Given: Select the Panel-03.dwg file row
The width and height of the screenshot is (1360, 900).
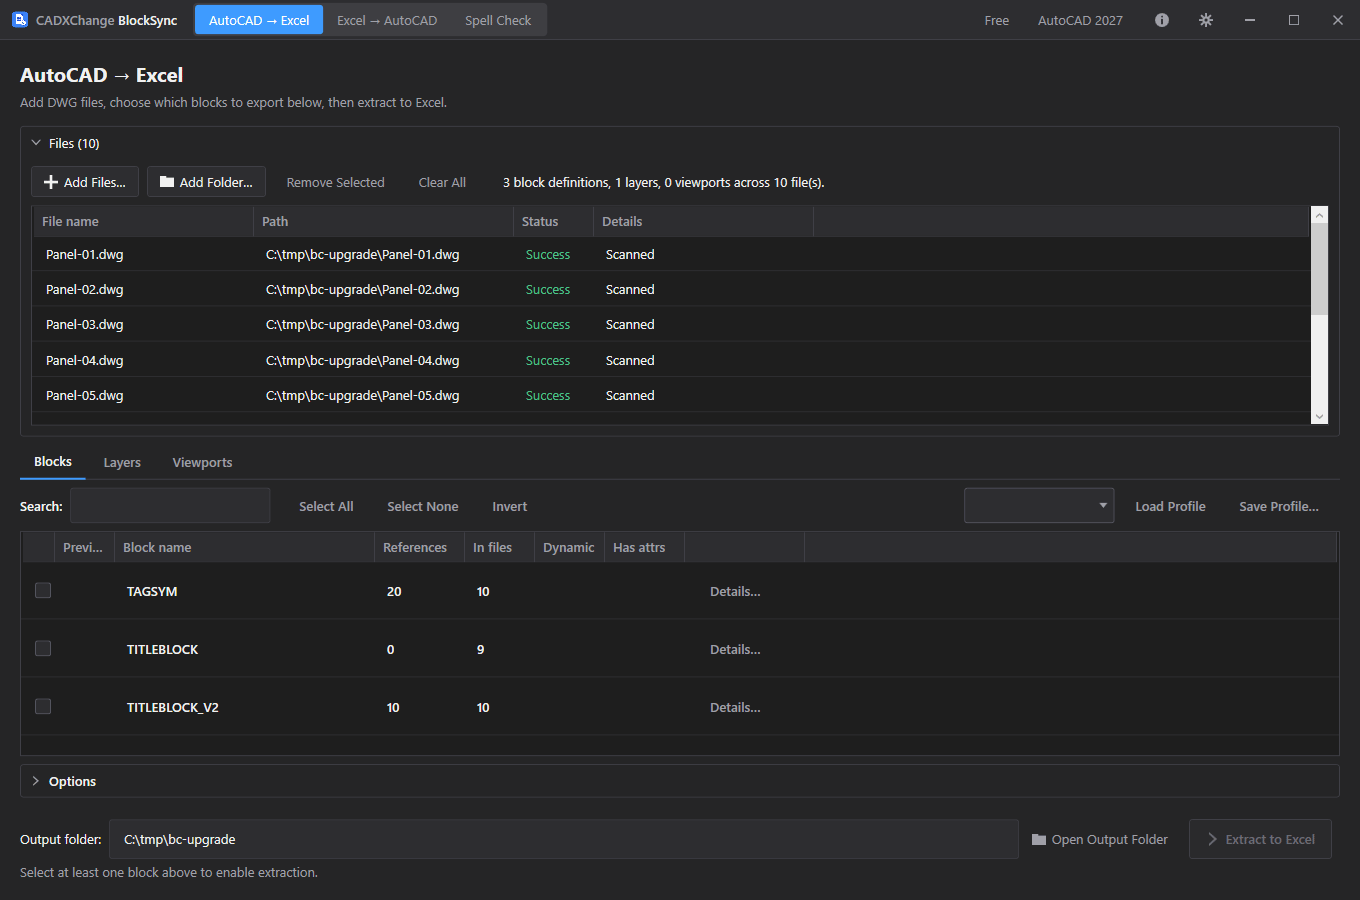Looking at the screenshot, I should (671, 324).
